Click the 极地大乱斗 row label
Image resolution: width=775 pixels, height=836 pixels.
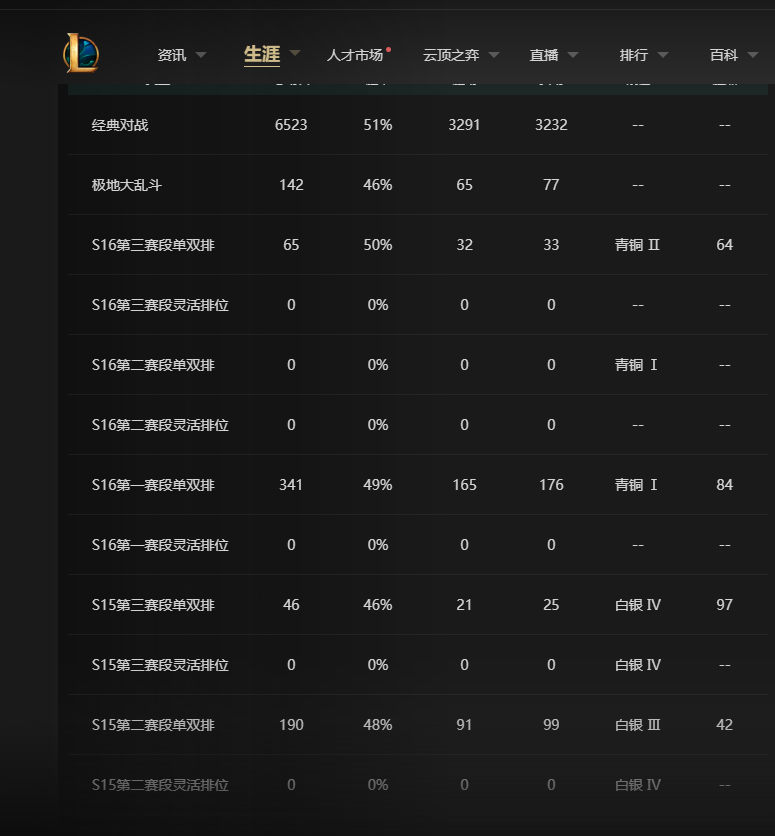[127, 185]
